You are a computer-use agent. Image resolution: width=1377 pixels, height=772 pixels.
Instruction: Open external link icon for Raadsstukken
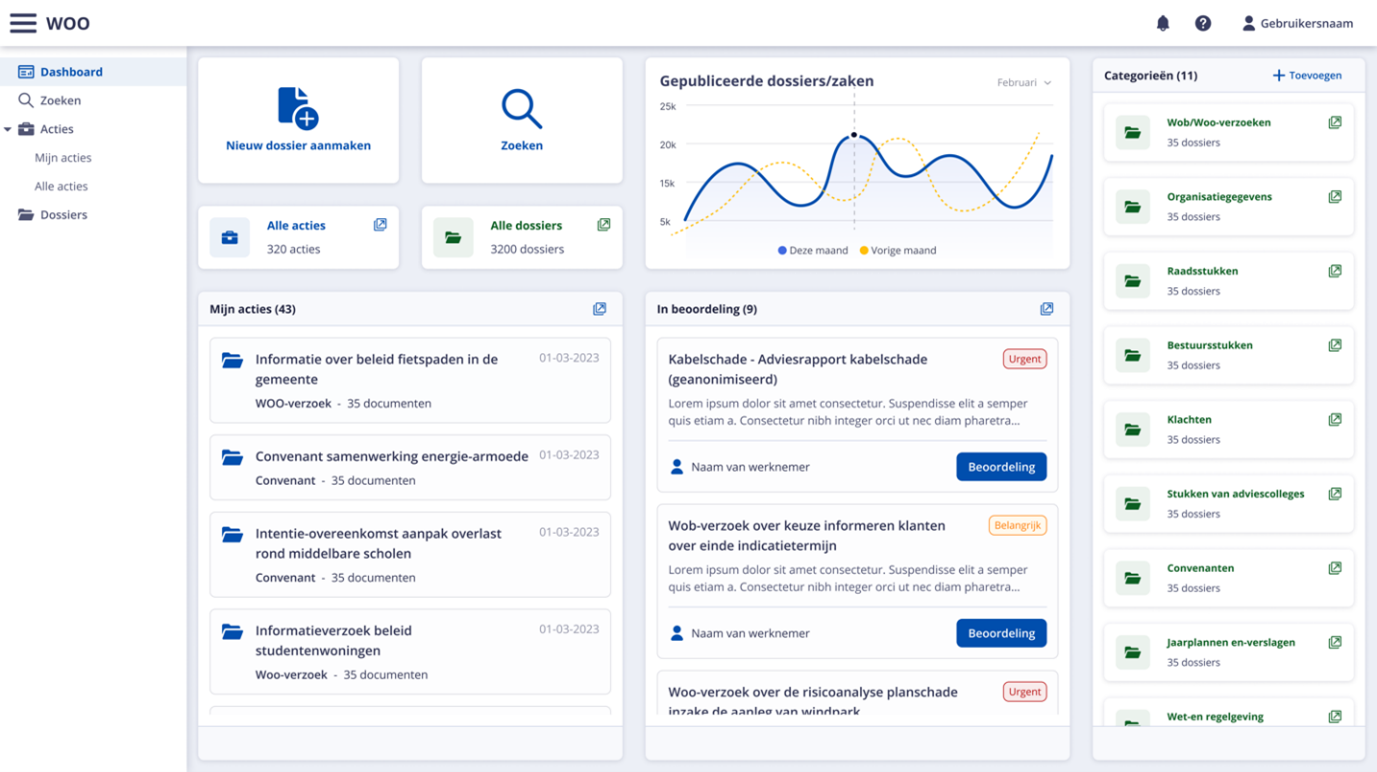pos(1334,271)
